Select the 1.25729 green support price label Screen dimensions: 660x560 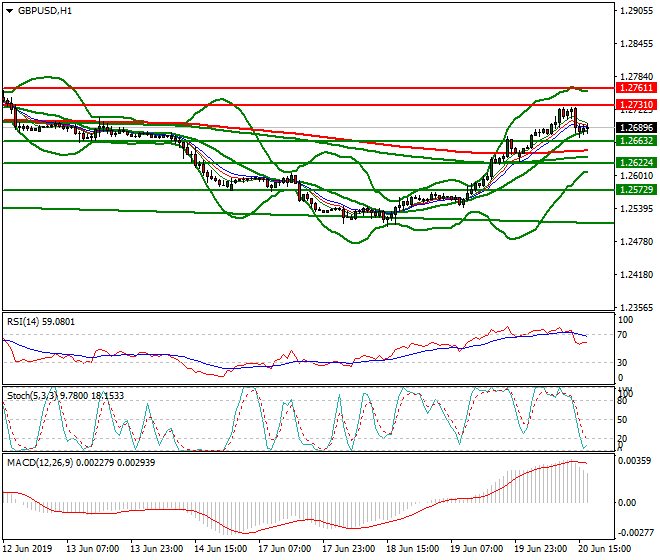click(x=636, y=190)
